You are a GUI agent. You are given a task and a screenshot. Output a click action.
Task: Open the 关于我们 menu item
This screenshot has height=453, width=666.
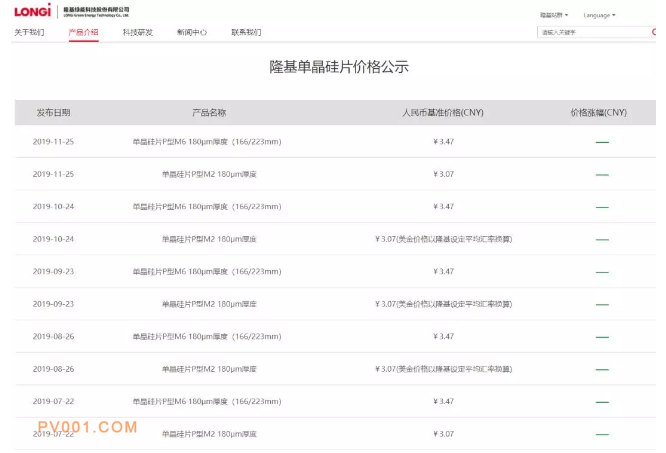pos(29,32)
